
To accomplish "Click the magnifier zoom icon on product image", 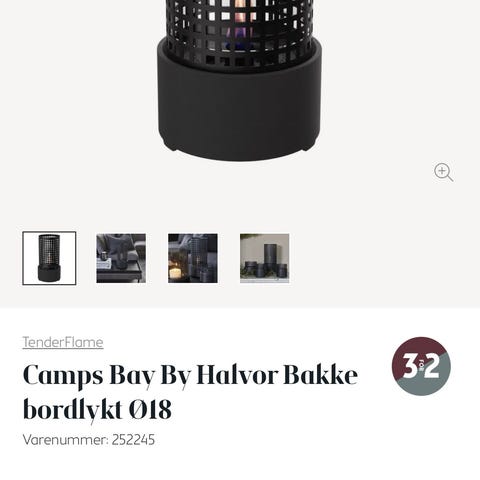I will pos(443,172).
